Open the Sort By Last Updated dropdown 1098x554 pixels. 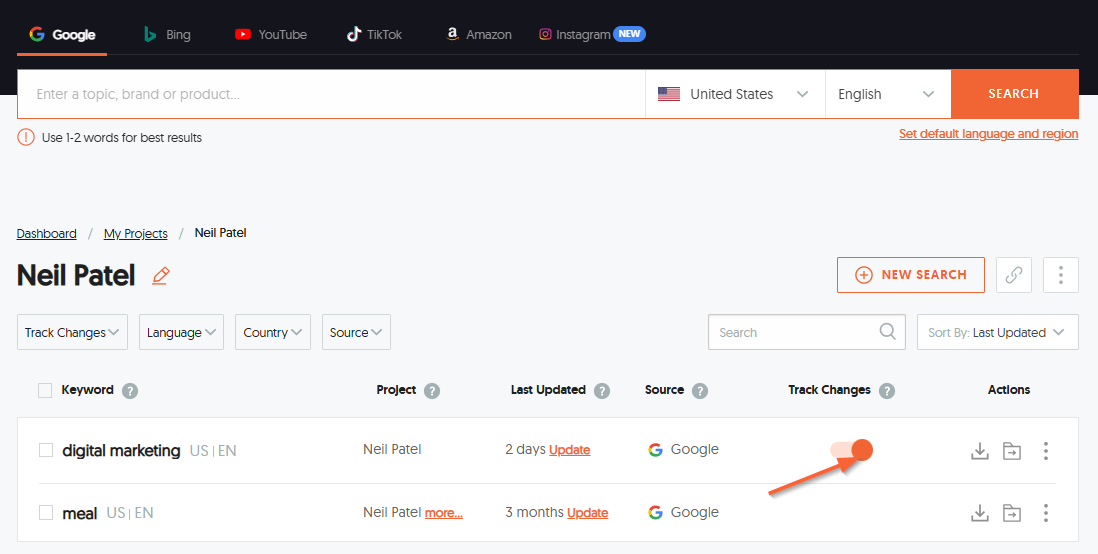point(997,333)
